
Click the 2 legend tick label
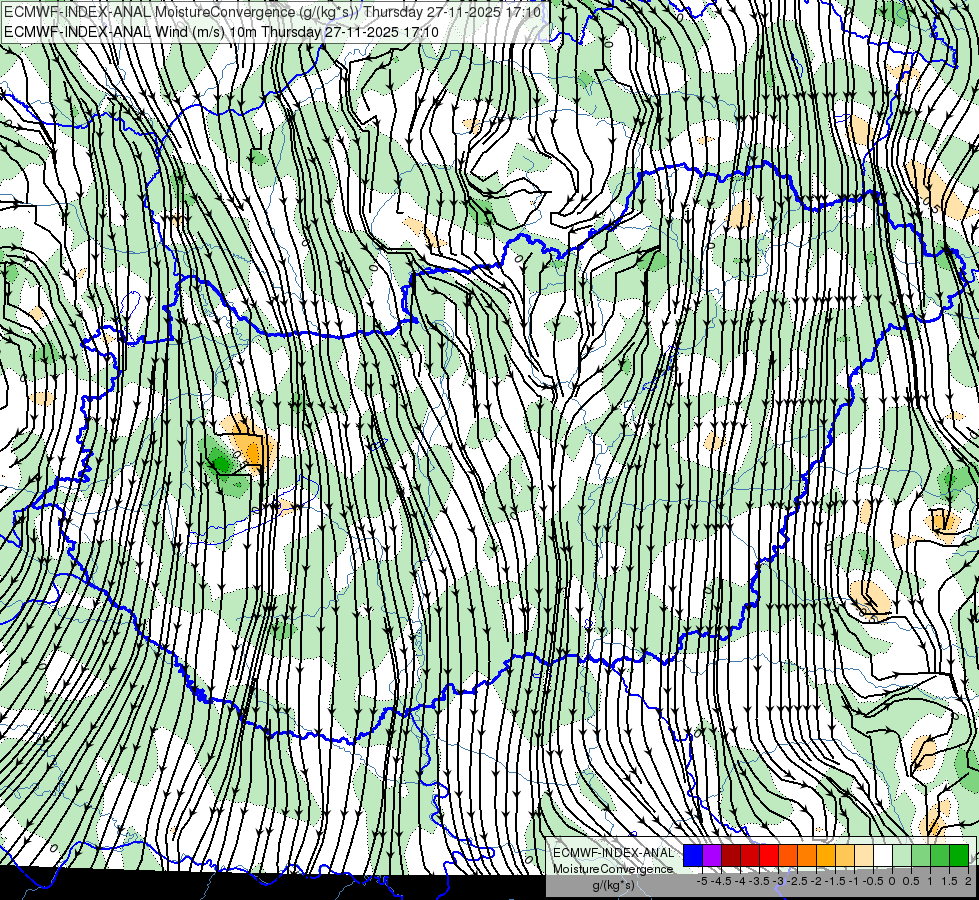[x=968, y=881]
